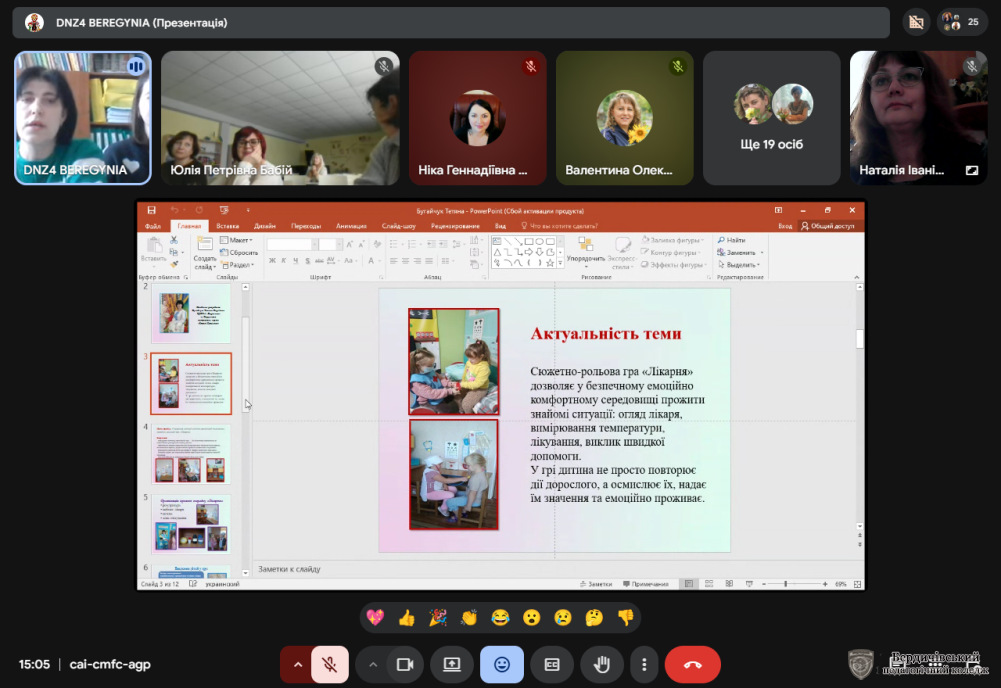Toggle the camera off
This screenshot has height=688, width=1001.
405,664
